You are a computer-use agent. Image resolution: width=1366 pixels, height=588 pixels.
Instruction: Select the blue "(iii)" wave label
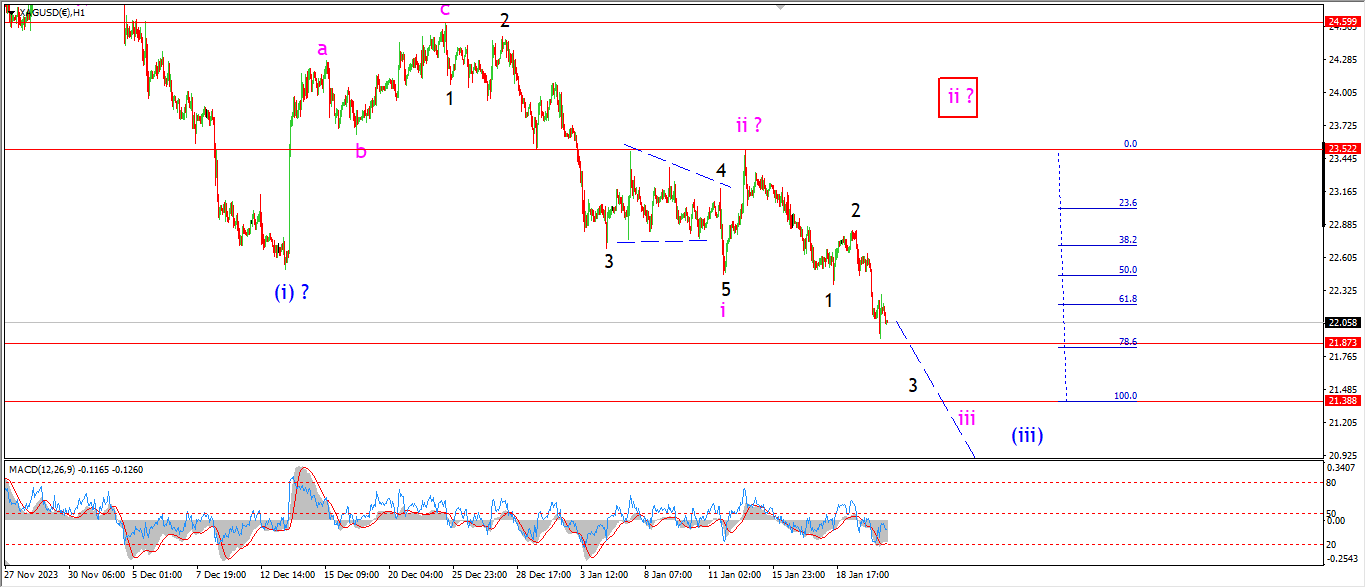1027,435
